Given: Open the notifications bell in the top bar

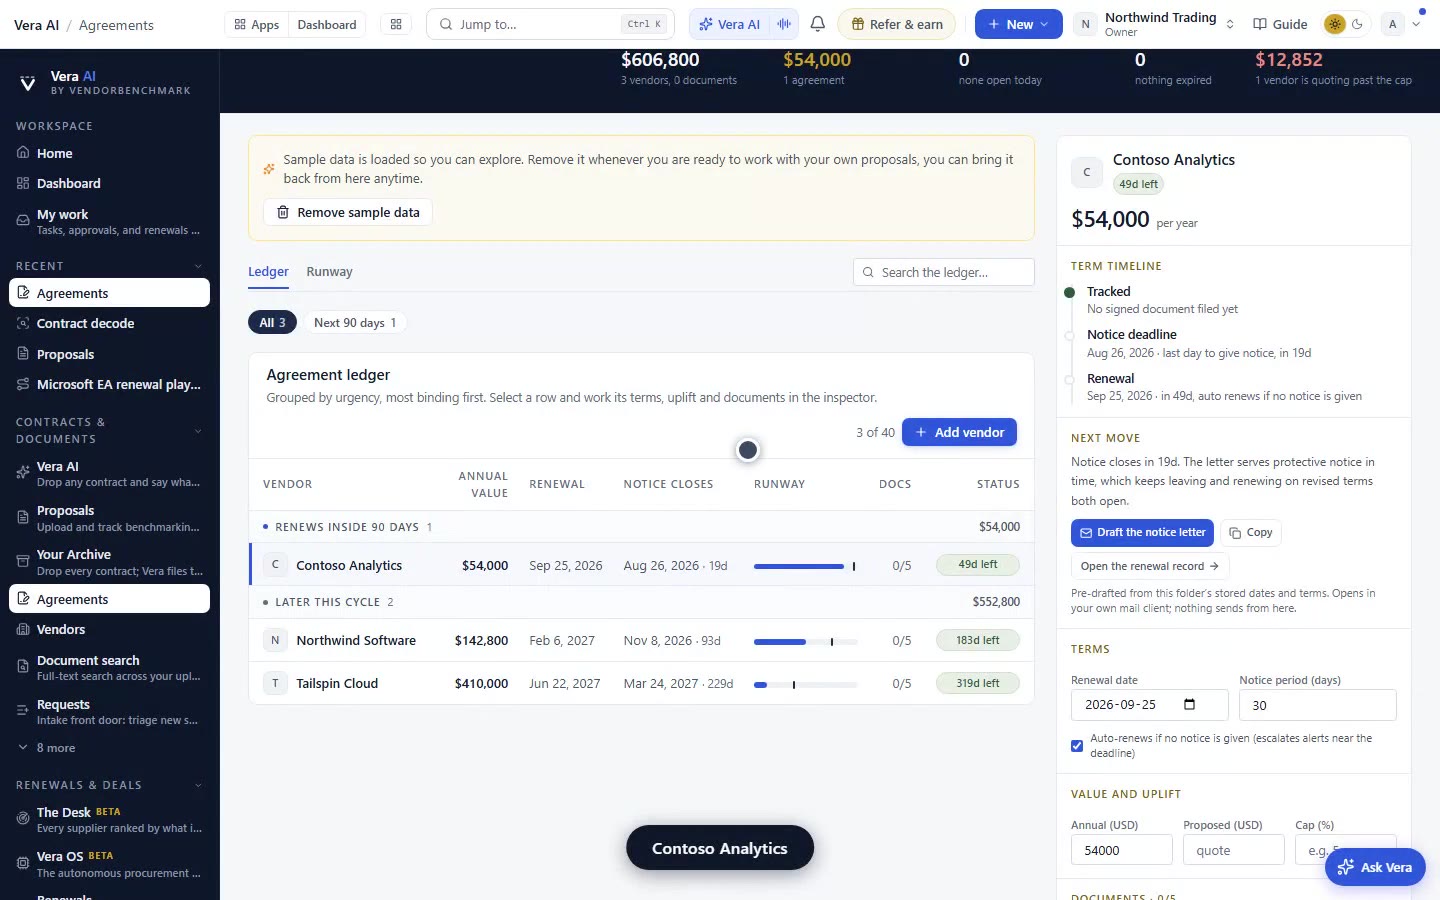Looking at the screenshot, I should [817, 24].
